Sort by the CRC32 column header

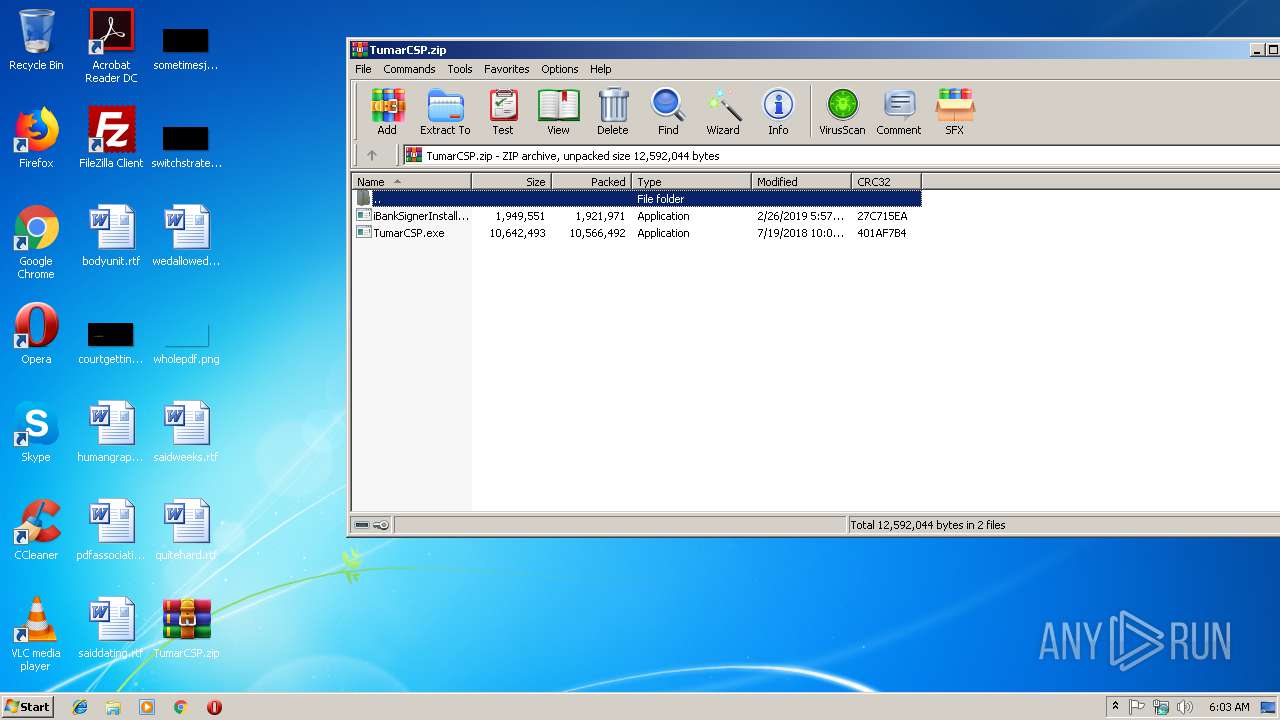coord(887,182)
